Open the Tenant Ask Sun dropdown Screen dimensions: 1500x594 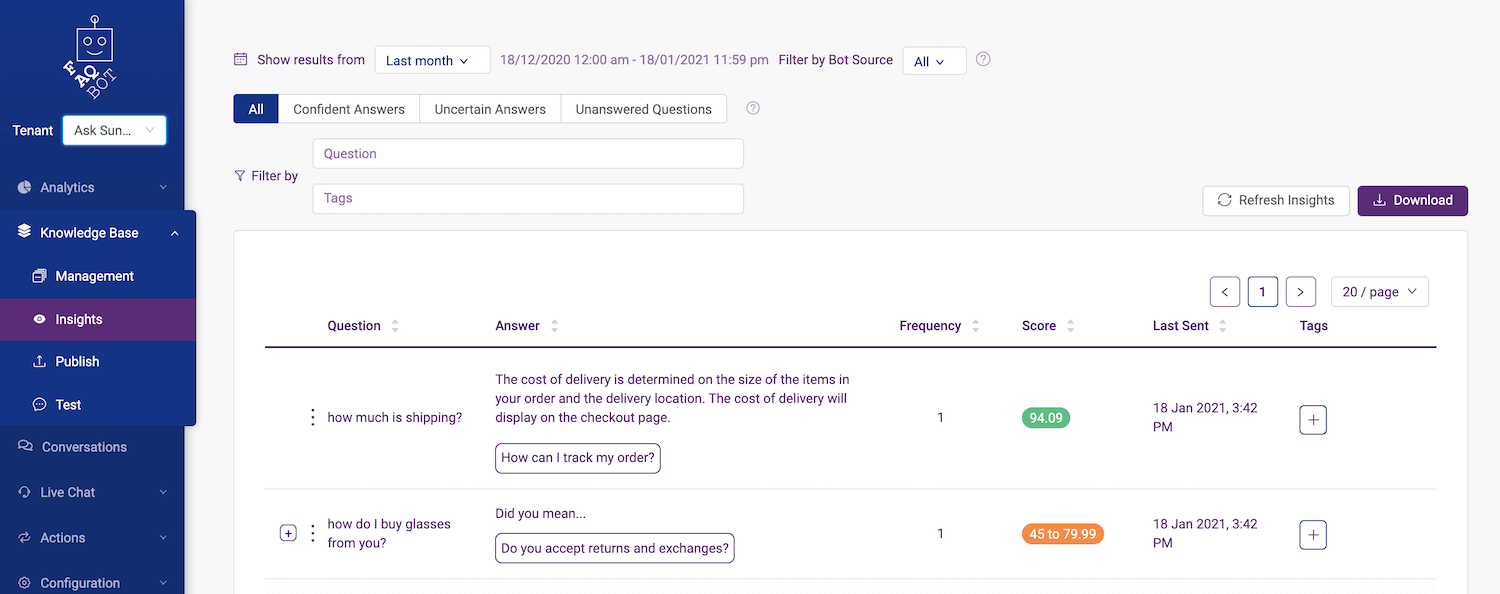114,130
